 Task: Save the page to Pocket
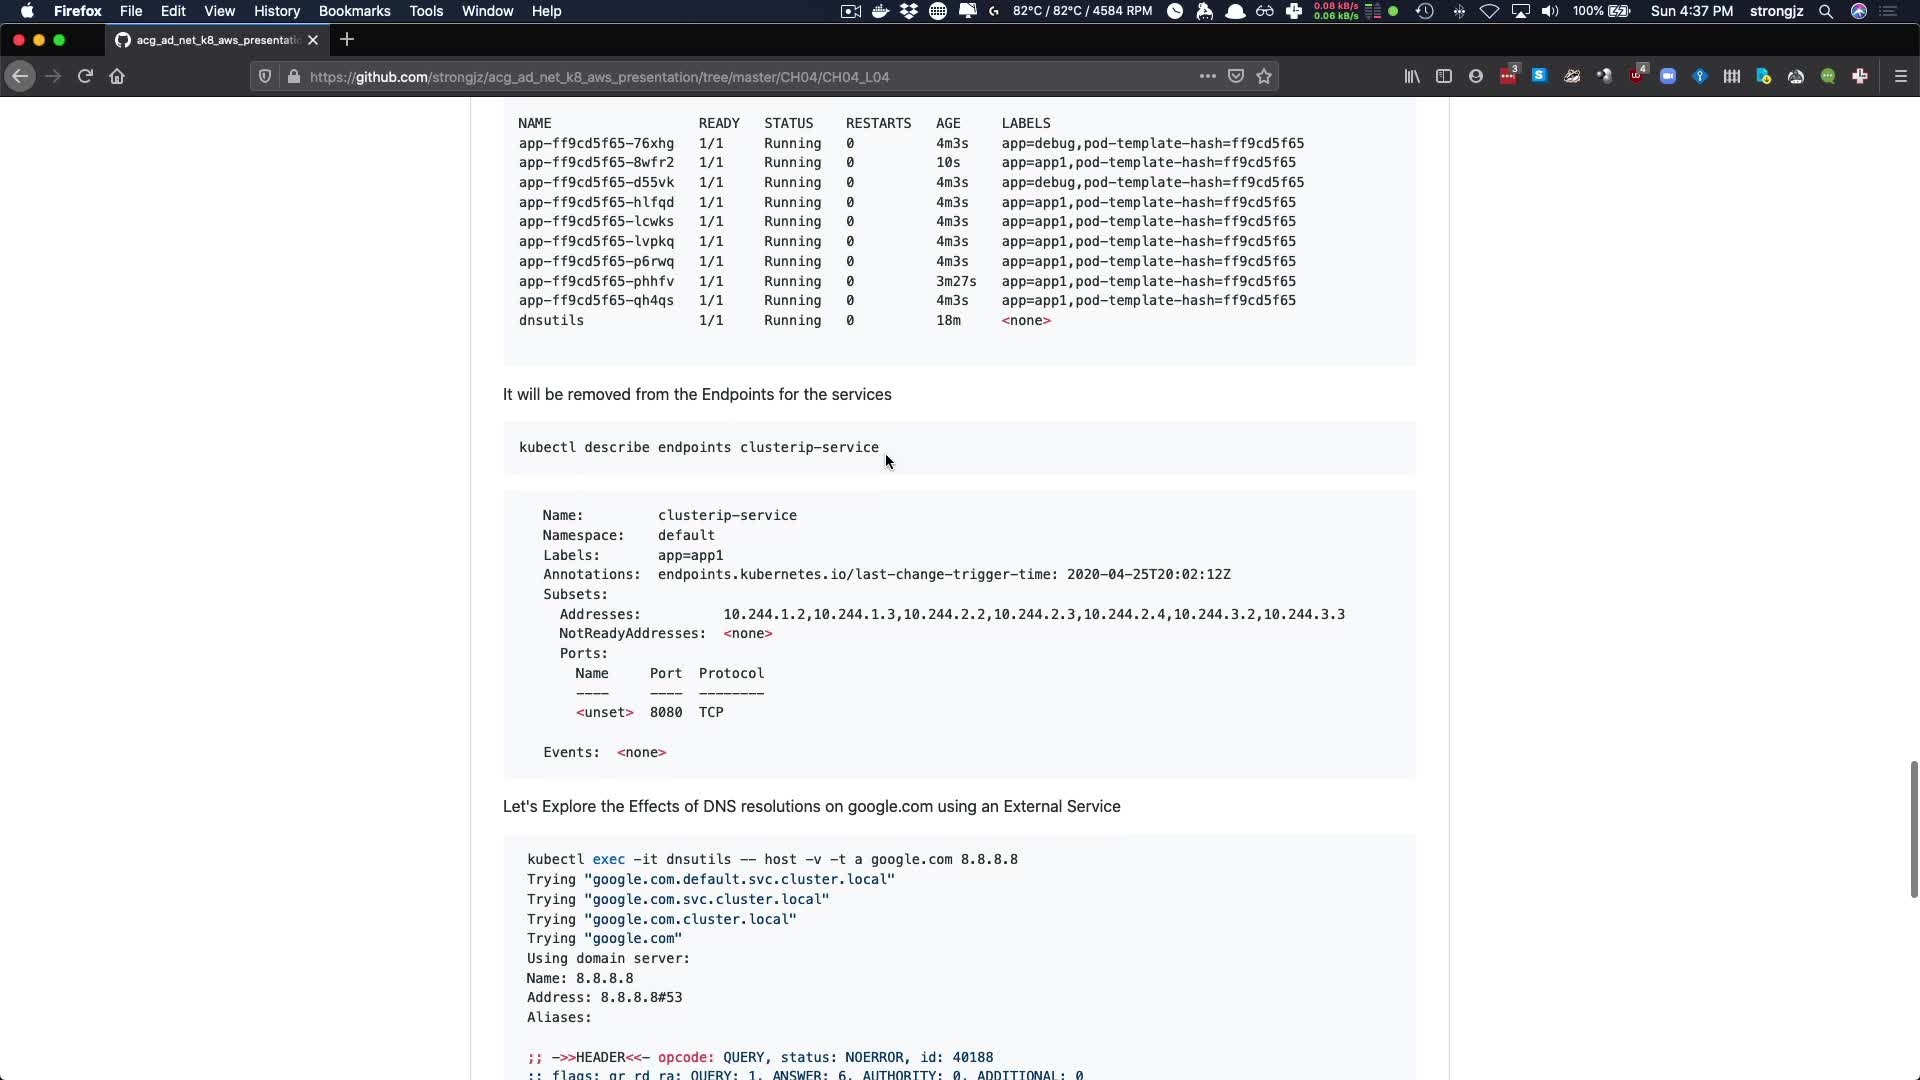[1236, 76]
